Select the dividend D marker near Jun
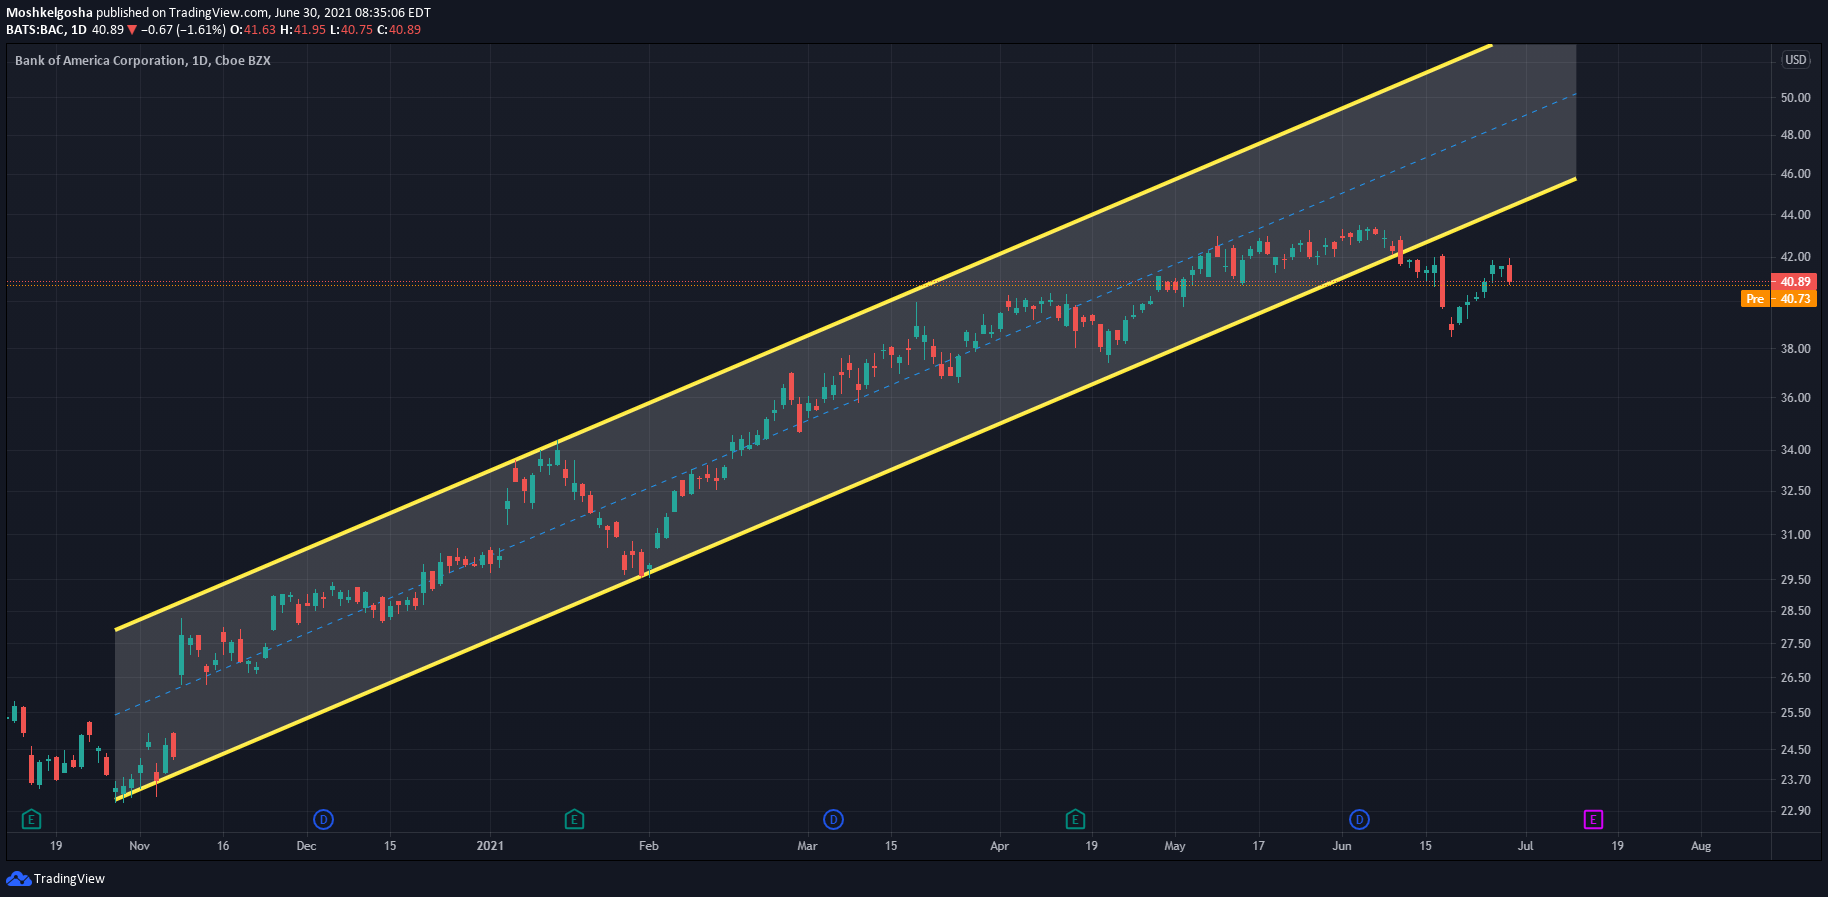The height and width of the screenshot is (897, 1828). pos(1359,820)
